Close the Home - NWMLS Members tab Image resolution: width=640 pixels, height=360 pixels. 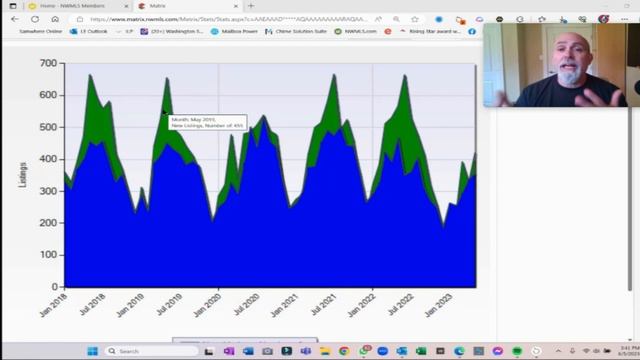tap(127, 6)
